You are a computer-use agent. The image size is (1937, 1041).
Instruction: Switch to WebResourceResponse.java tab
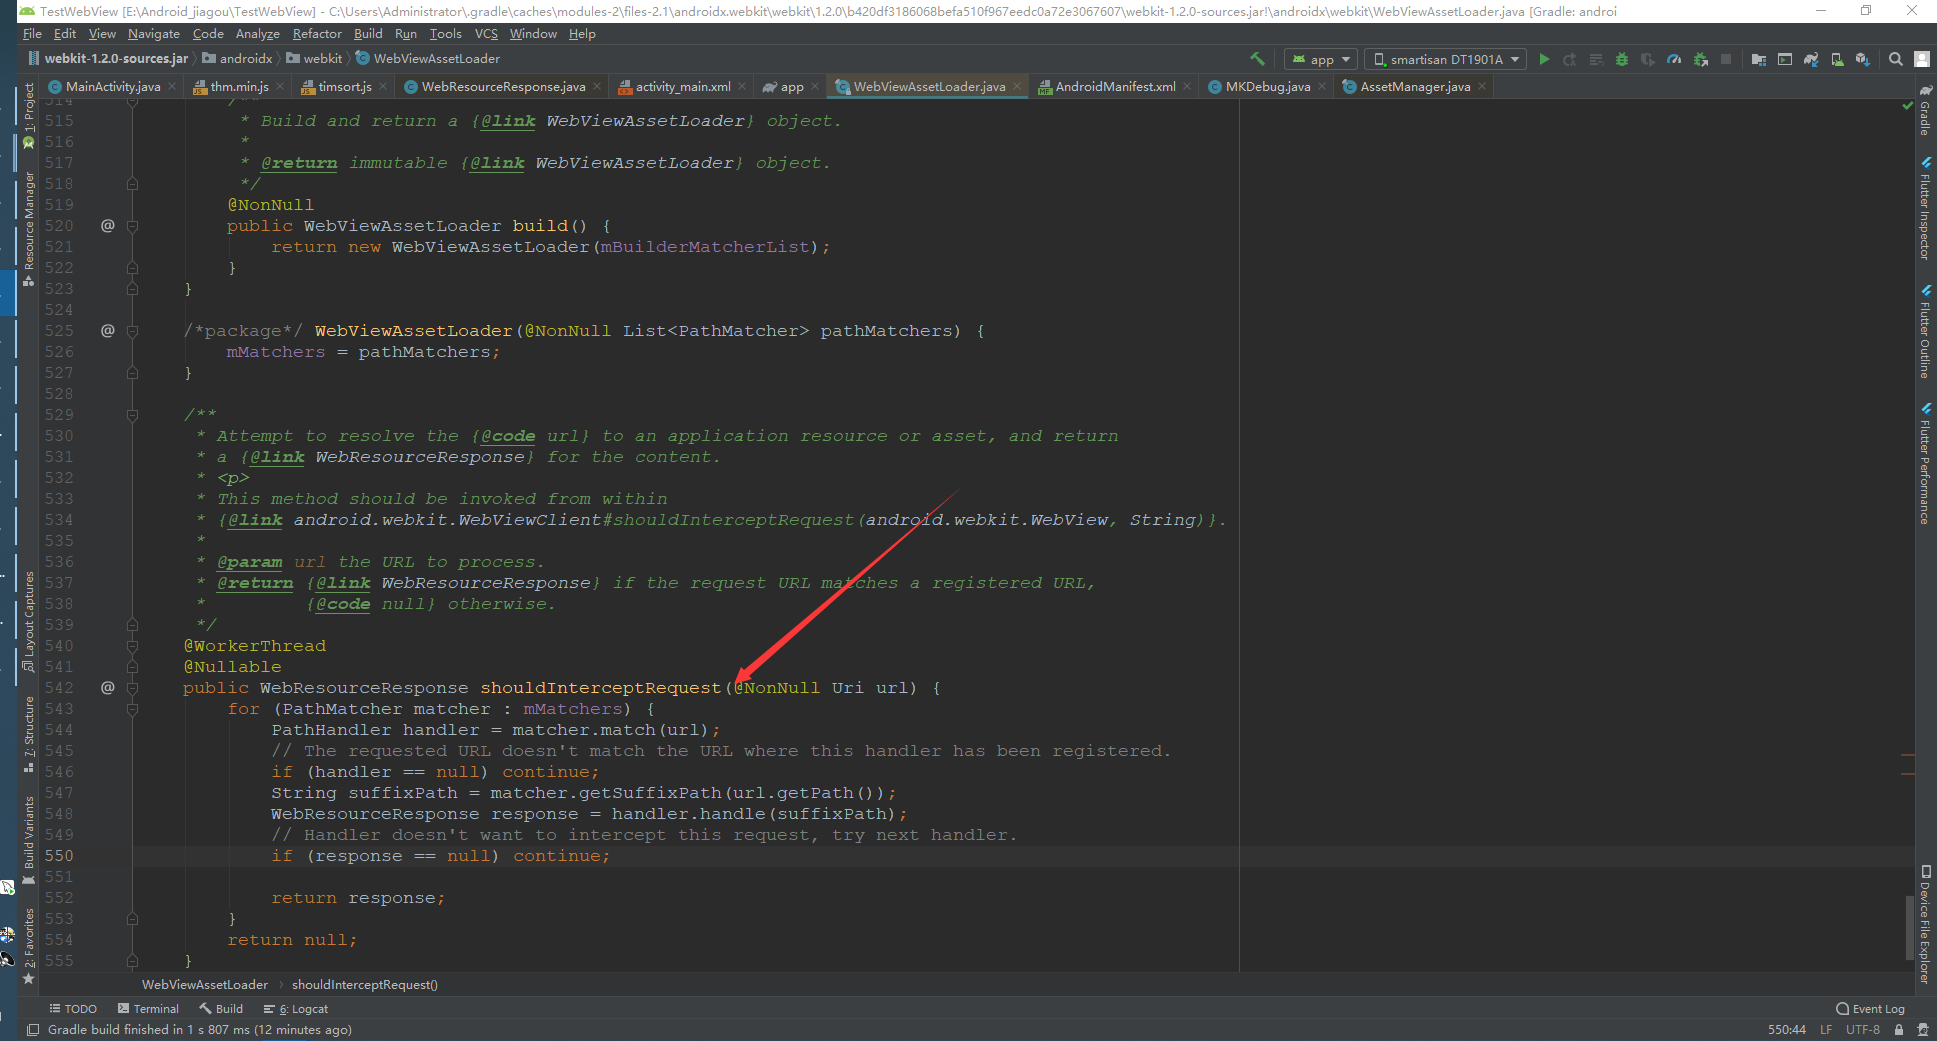click(503, 87)
